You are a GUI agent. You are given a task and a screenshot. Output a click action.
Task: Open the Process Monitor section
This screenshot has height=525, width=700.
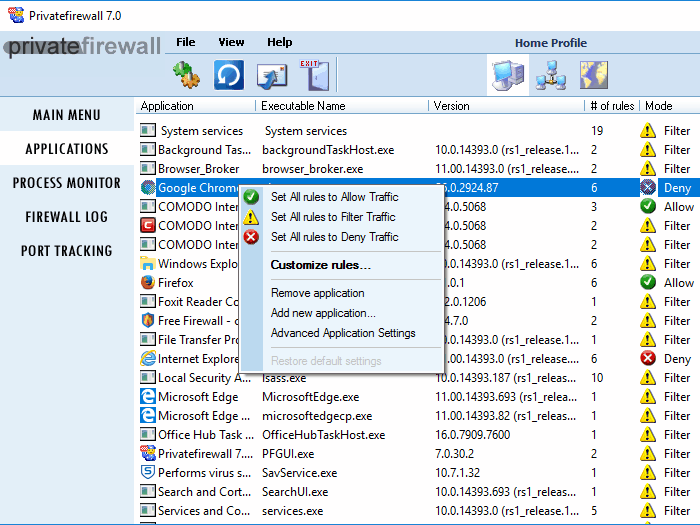pyautogui.click(x=67, y=183)
